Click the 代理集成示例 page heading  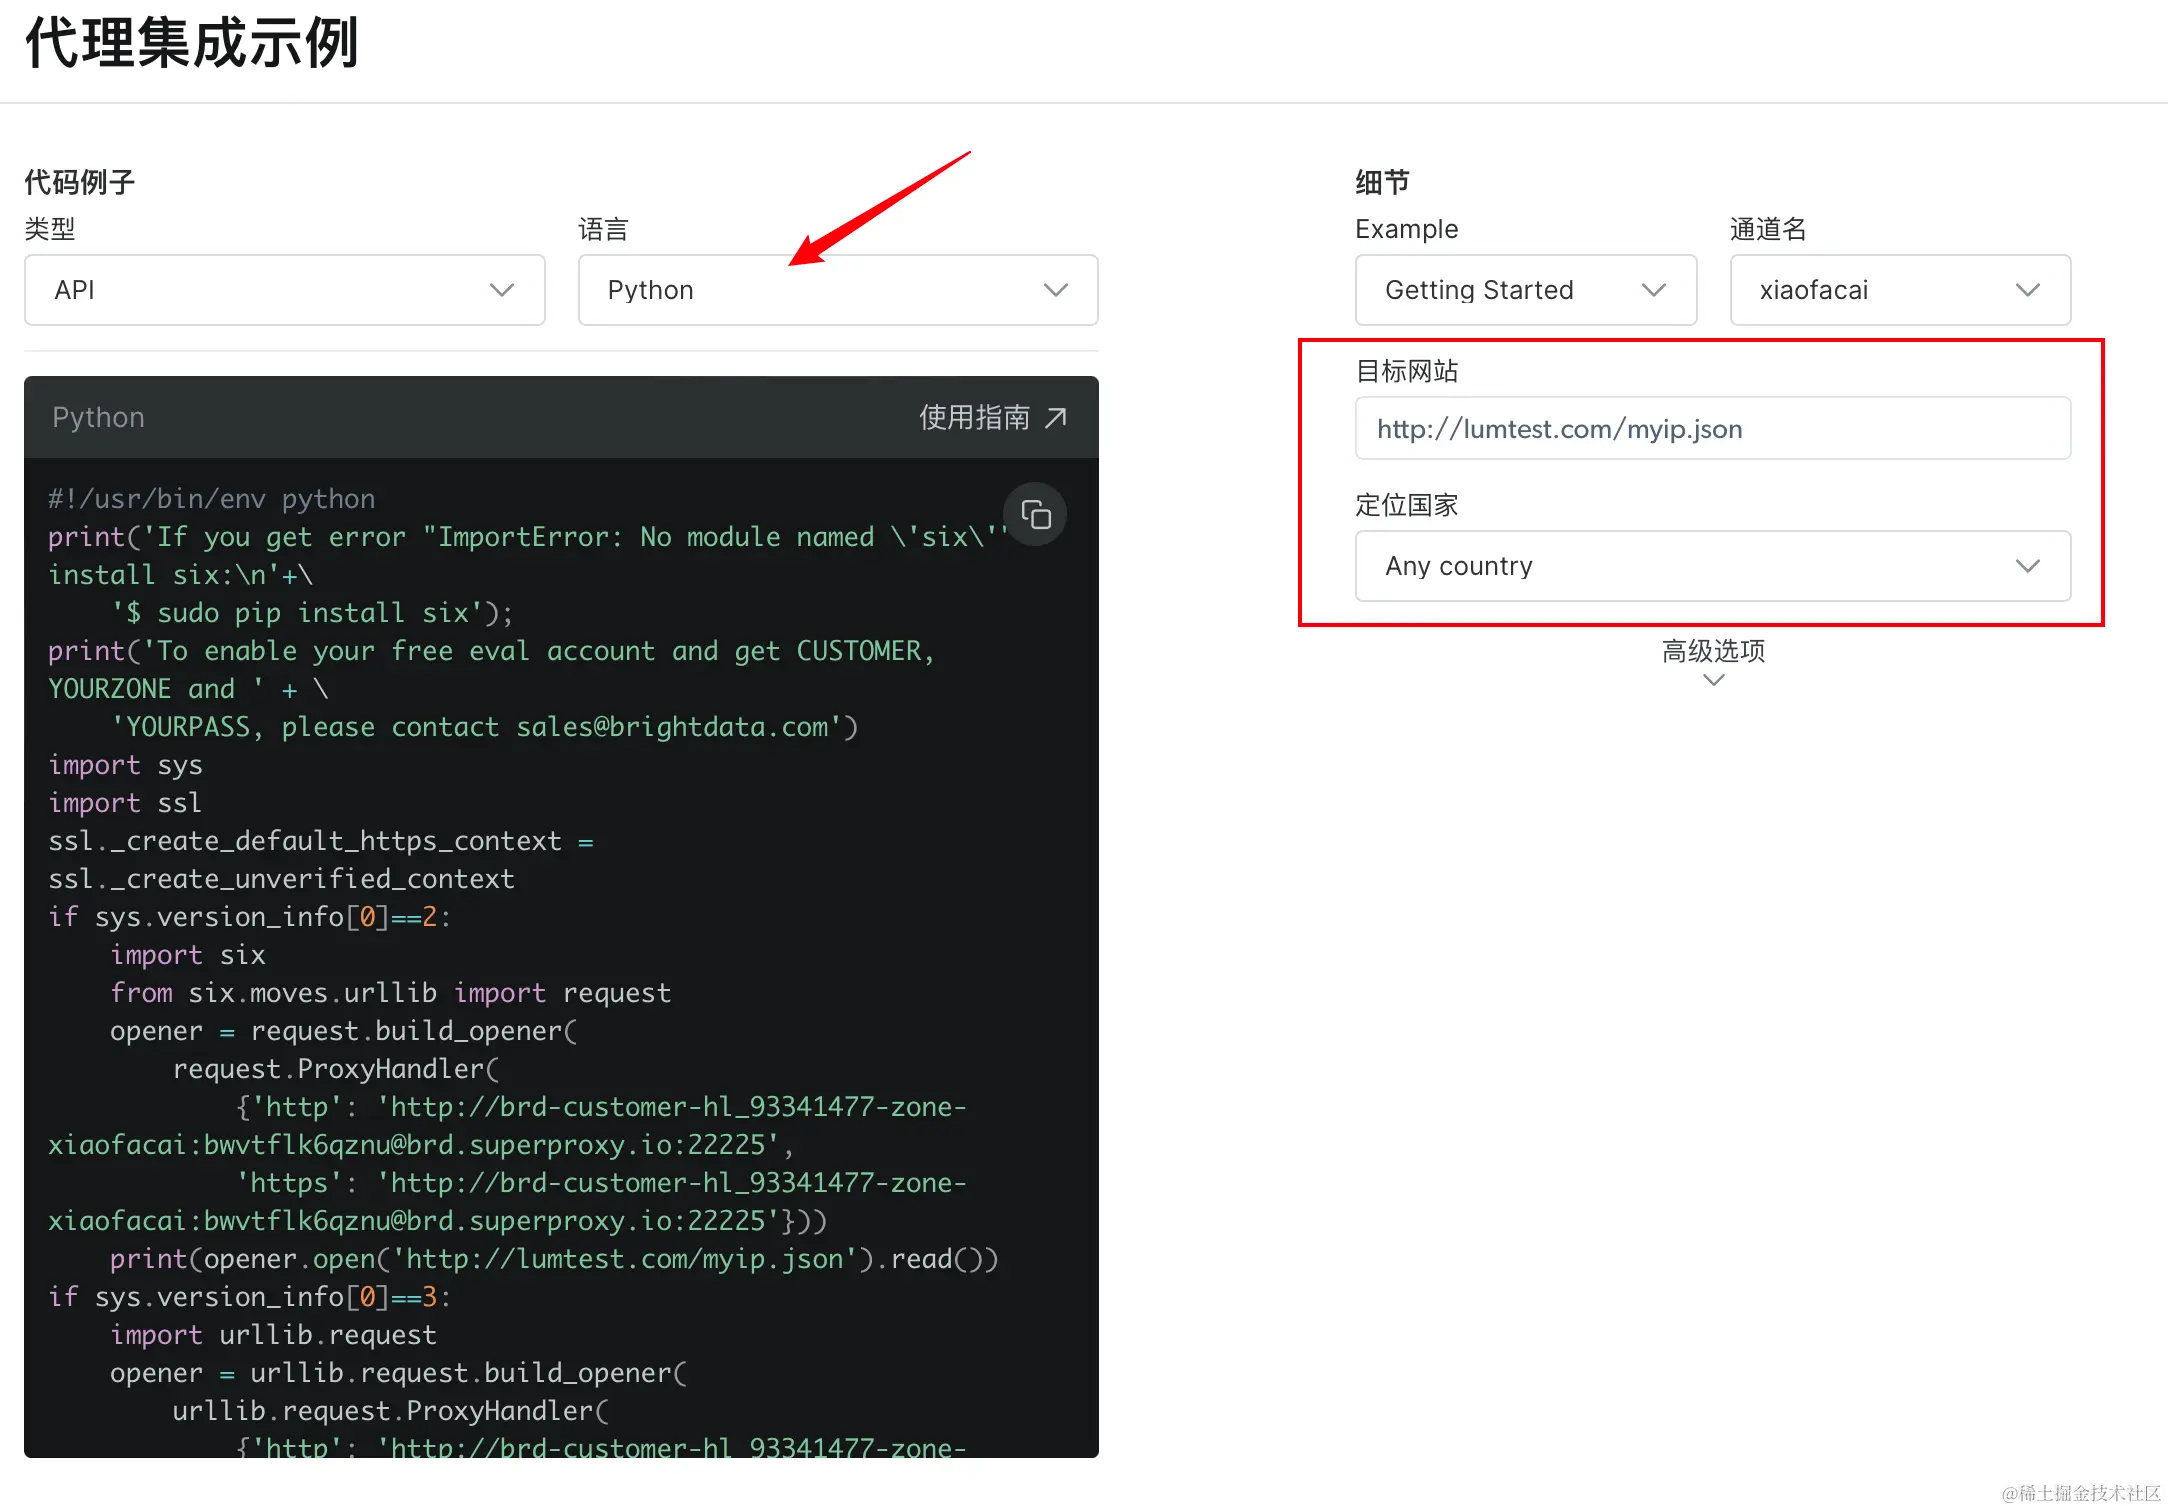click(x=191, y=44)
